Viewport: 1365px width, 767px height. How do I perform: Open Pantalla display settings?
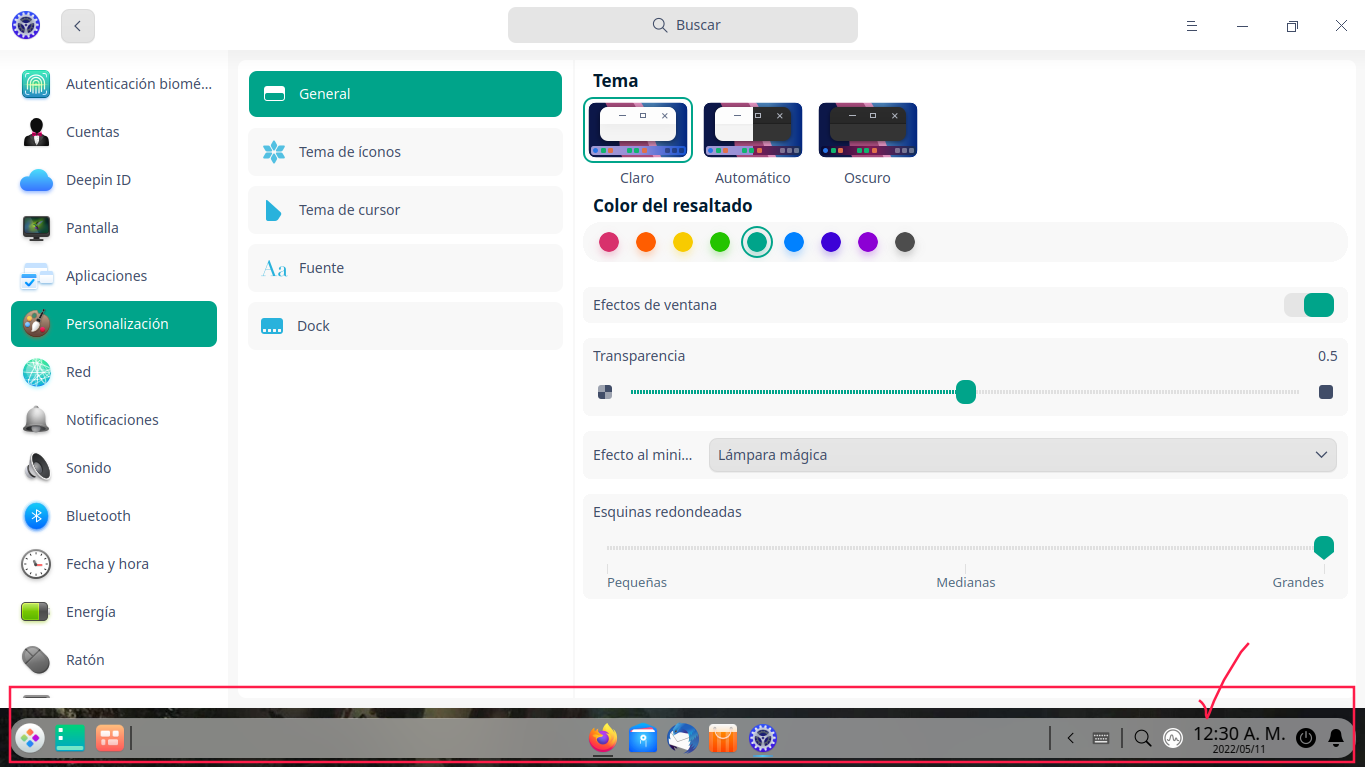pyautogui.click(x=114, y=228)
